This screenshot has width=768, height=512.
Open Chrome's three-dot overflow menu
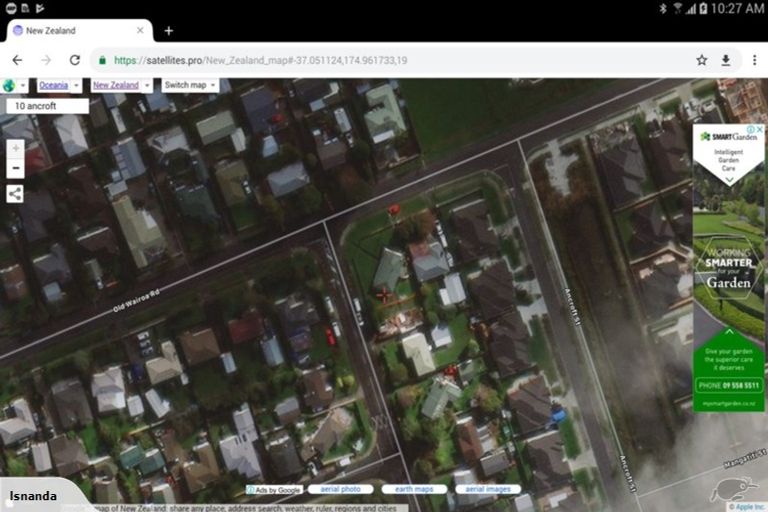click(x=753, y=60)
